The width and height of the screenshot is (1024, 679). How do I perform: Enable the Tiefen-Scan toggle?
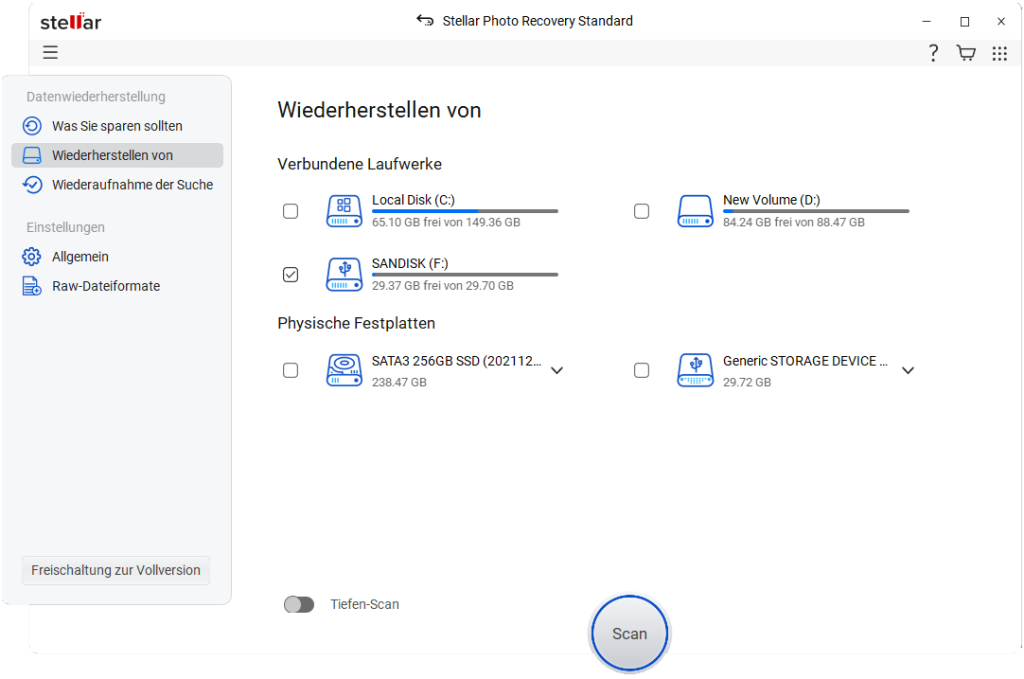(x=299, y=604)
